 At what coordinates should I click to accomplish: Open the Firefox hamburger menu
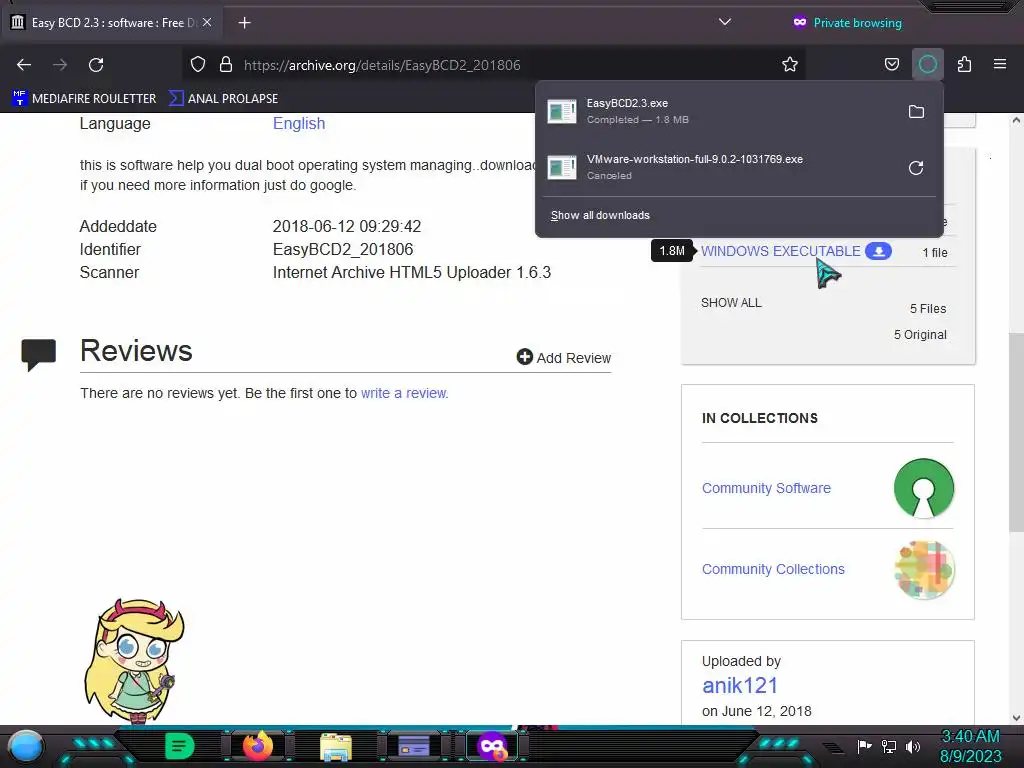[x=1000, y=65]
